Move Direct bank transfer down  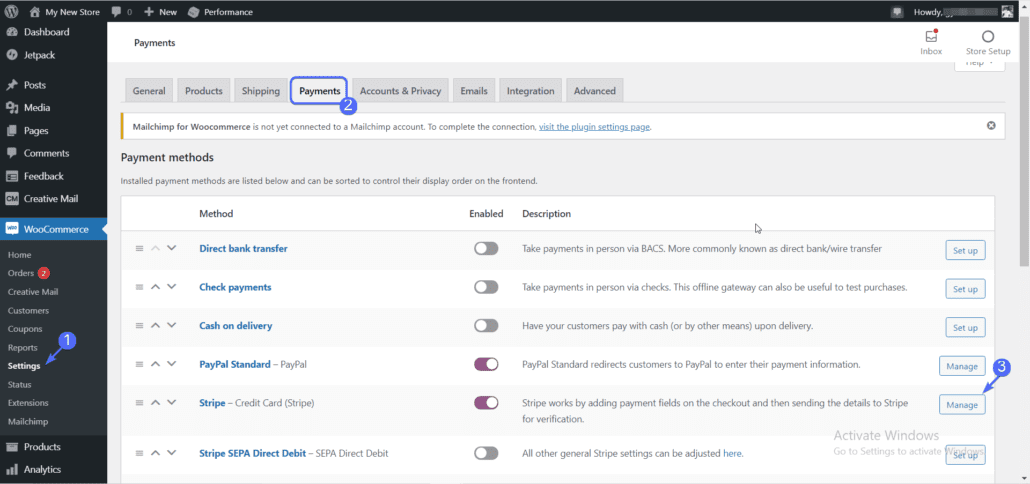coord(172,248)
